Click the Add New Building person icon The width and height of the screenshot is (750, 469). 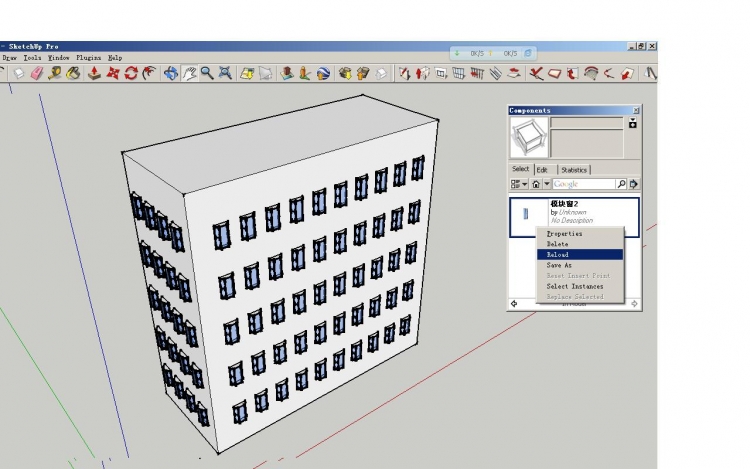pos(305,73)
